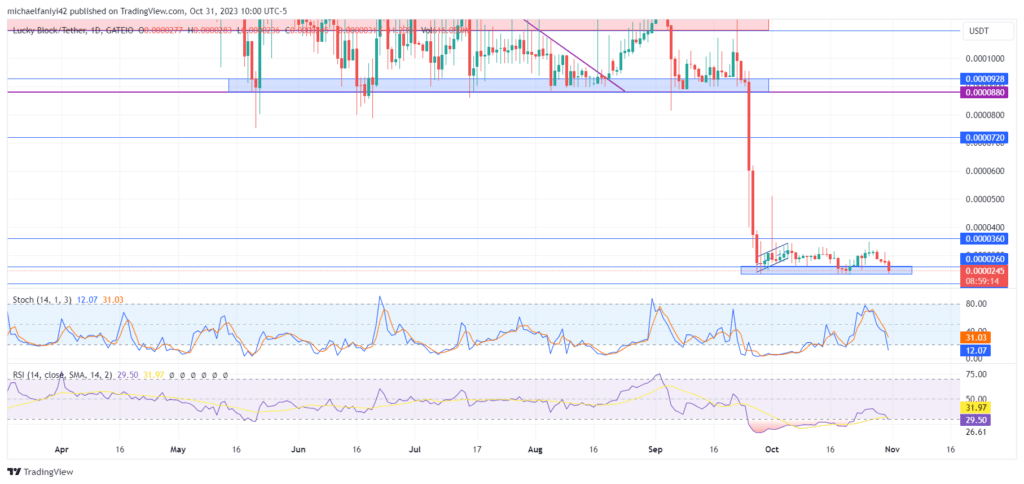Image resolution: width=1024 pixels, height=484 pixels.
Task: Select the 0.0000880 purple price label
Action: pyautogui.click(x=984, y=93)
